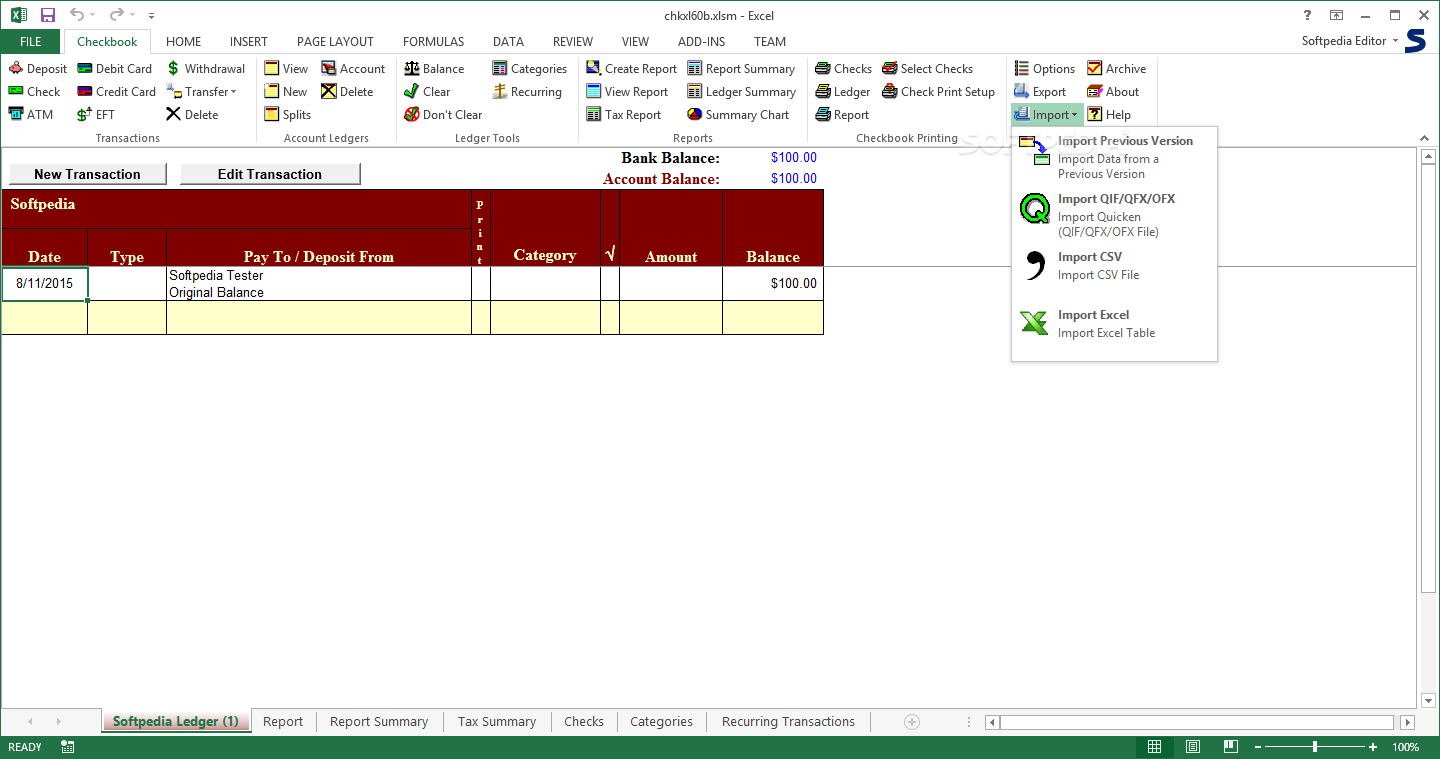The height and width of the screenshot is (759, 1440).
Task: Click Create Report
Action: coord(632,69)
